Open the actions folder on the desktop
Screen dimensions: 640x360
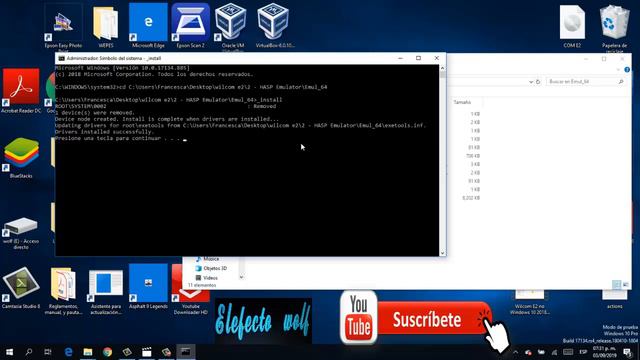614,300
